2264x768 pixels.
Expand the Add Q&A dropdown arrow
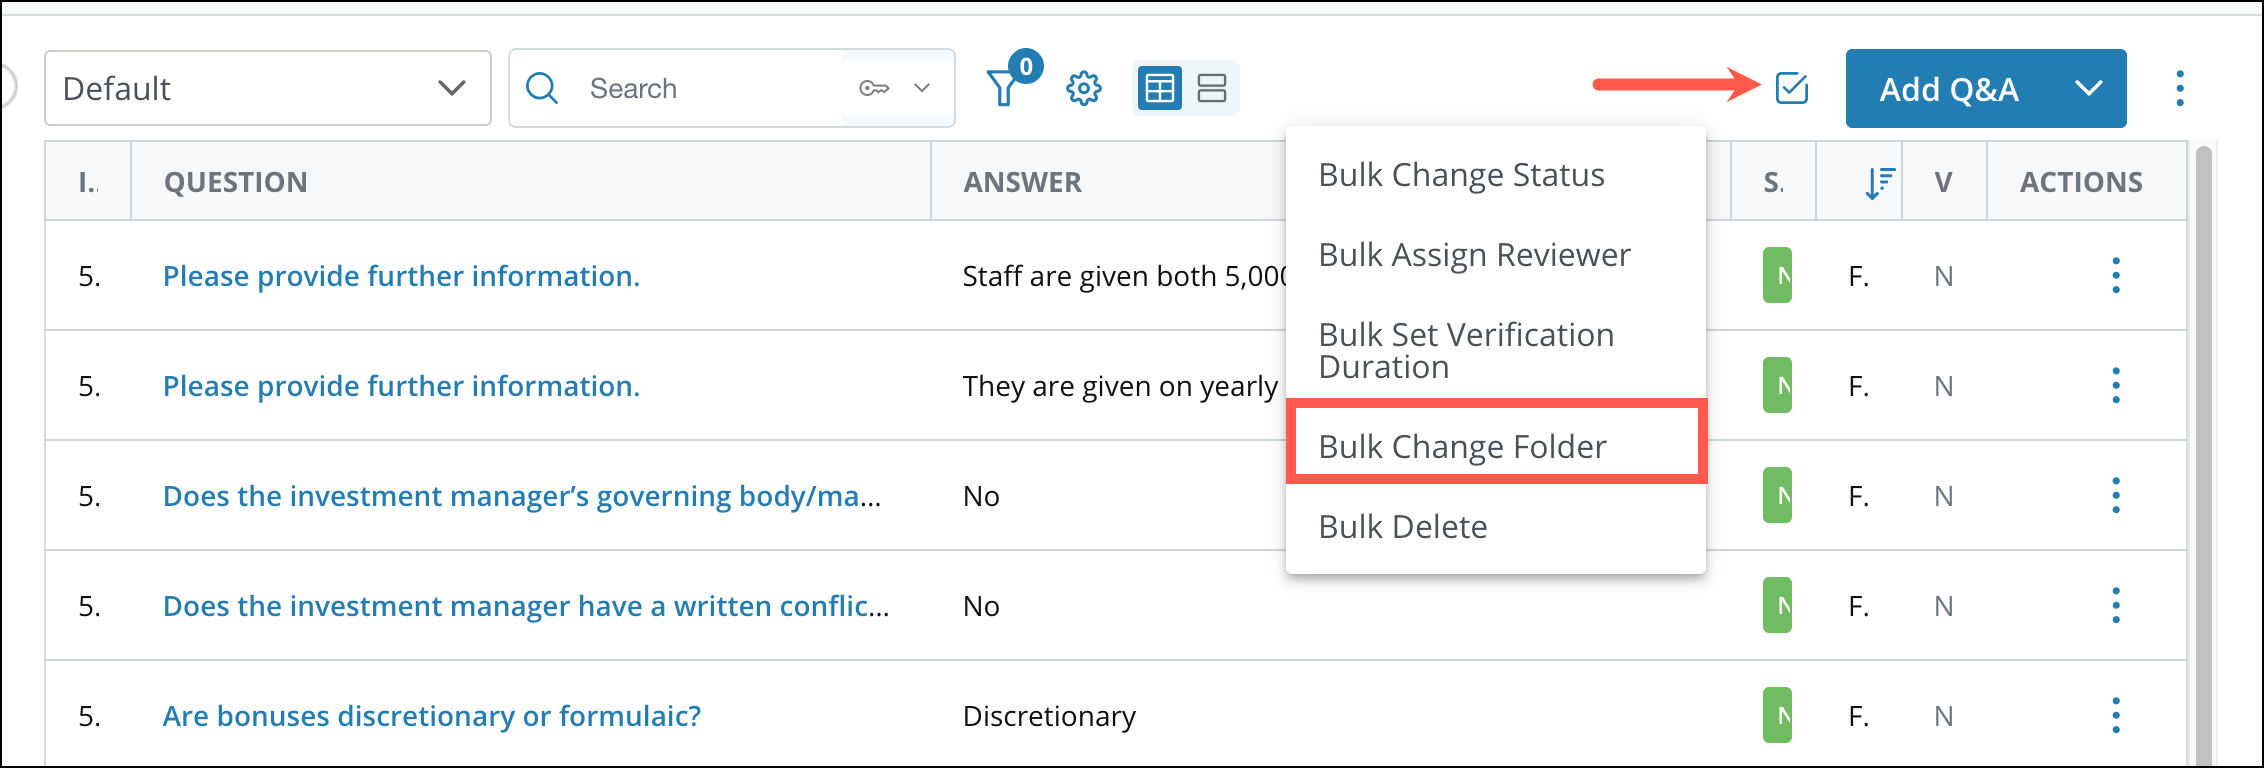[x=2088, y=89]
